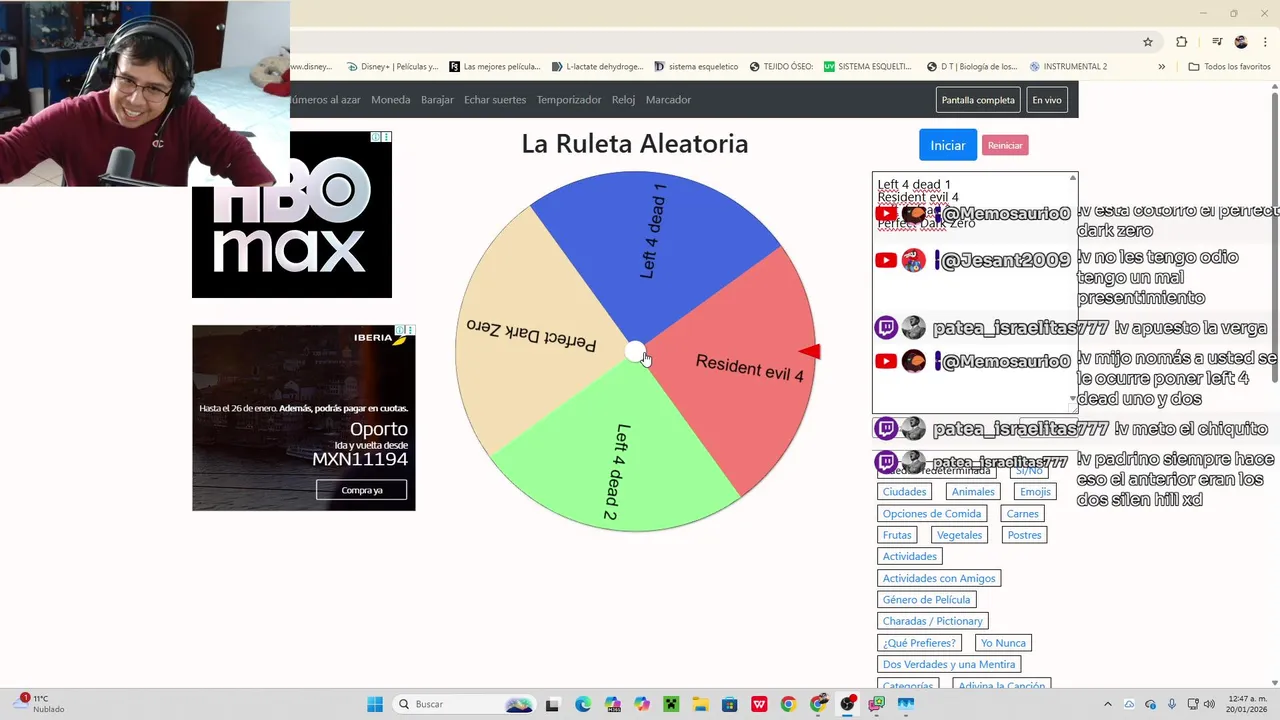Screen dimensions: 1280x720
Task: Open File Explorer from the taskbar
Action: tap(700, 704)
